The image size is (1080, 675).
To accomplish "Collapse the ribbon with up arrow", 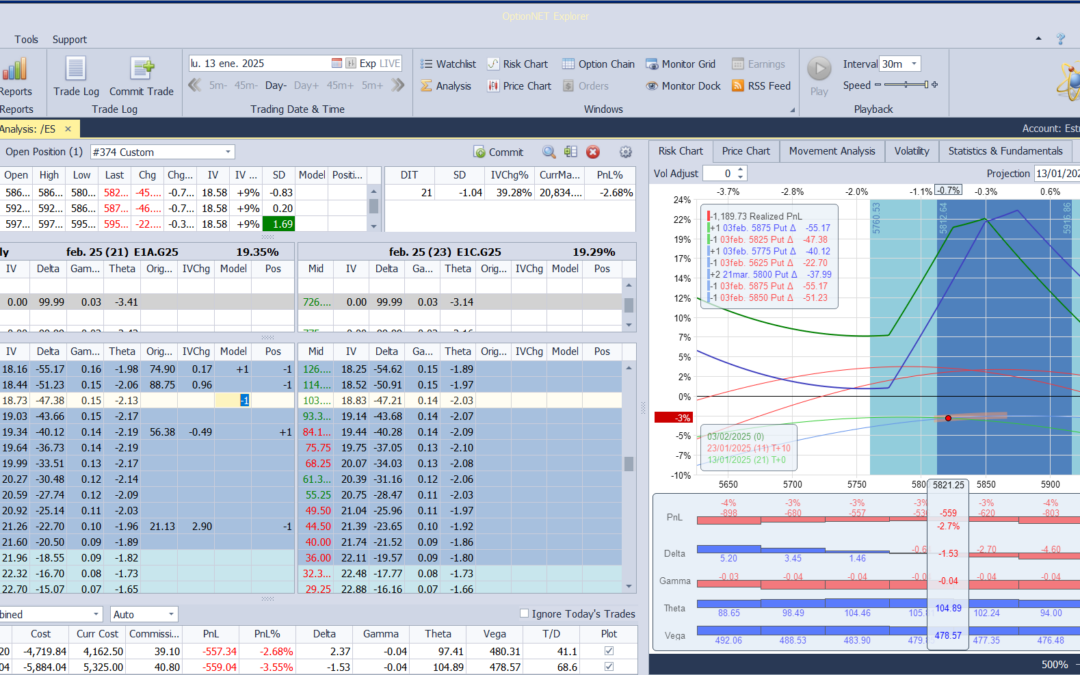I will [1039, 39].
